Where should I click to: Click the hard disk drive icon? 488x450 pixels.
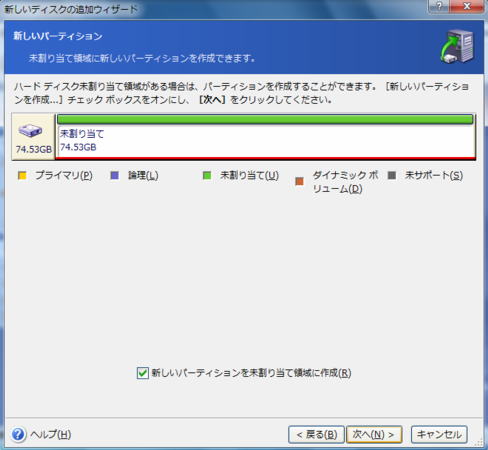(30, 130)
